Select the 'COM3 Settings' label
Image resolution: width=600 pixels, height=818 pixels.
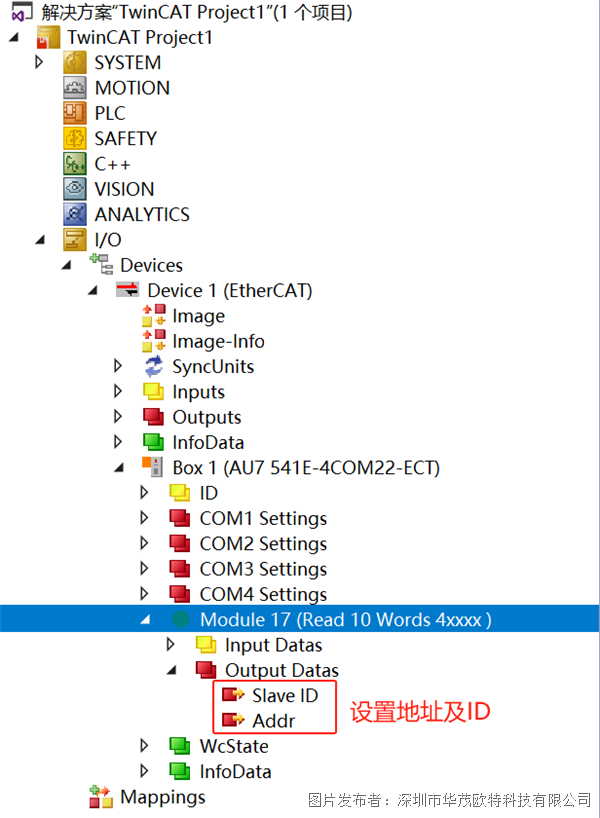point(263,569)
